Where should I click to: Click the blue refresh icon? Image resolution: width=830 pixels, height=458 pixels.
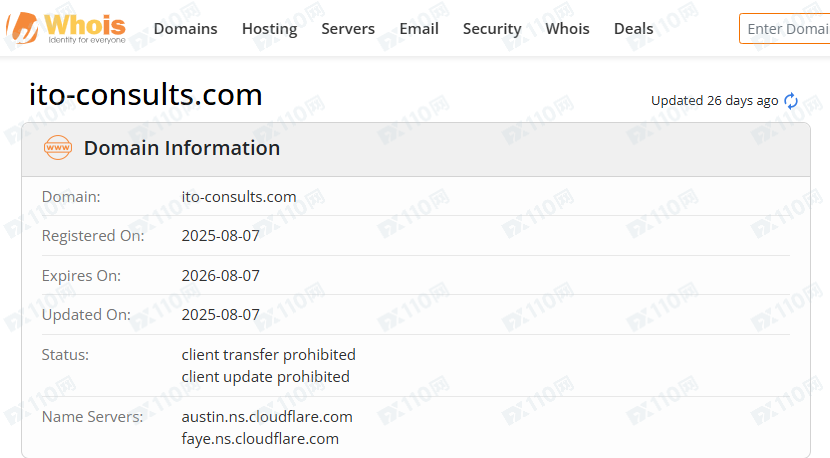(791, 101)
